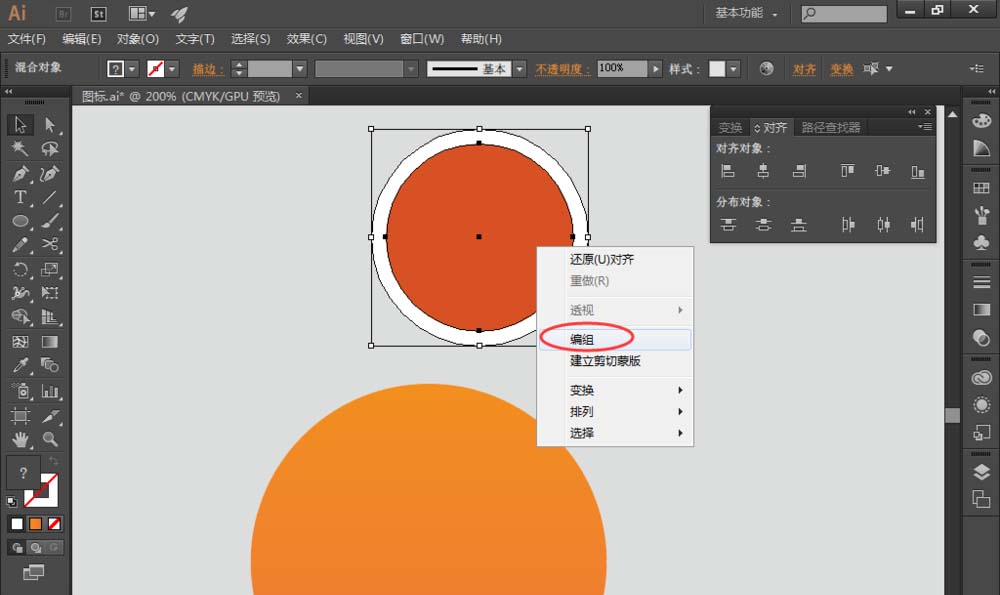Screen dimensions: 1000x595
Task: Expand the opacity slider arrow
Action: click(655, 69)
